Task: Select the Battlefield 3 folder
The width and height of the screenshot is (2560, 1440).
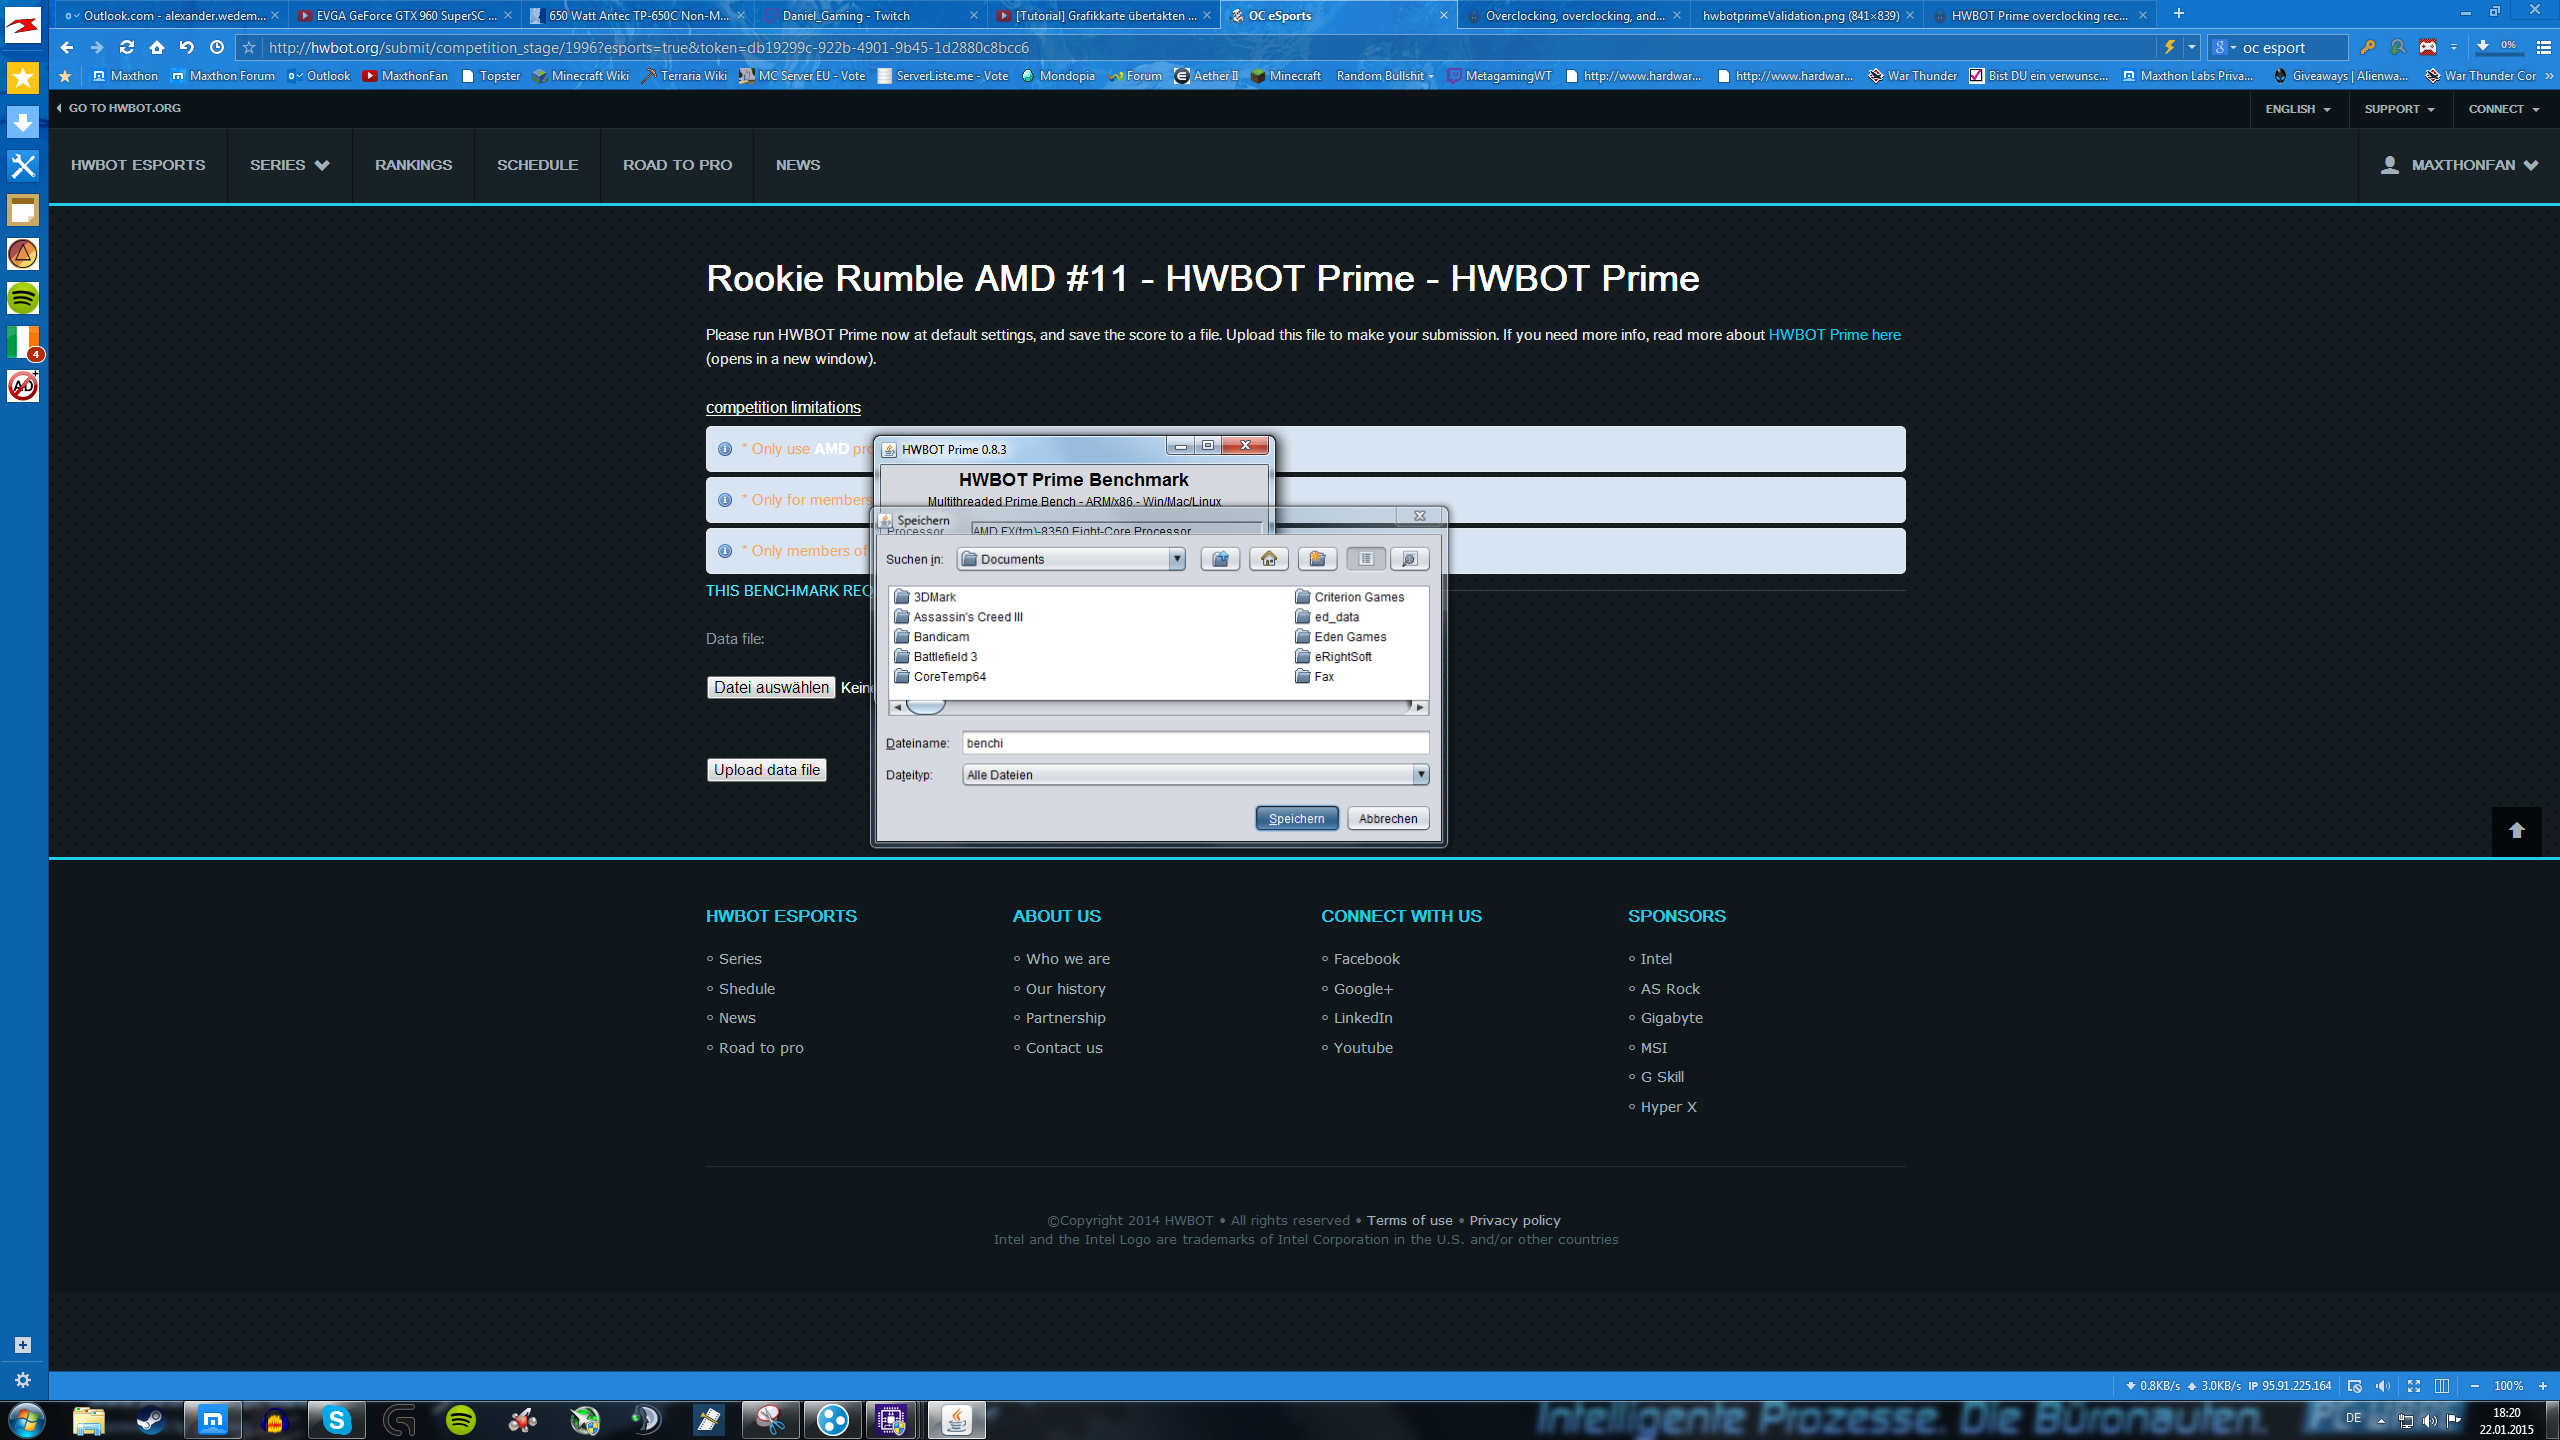Action: coord(935,657)
